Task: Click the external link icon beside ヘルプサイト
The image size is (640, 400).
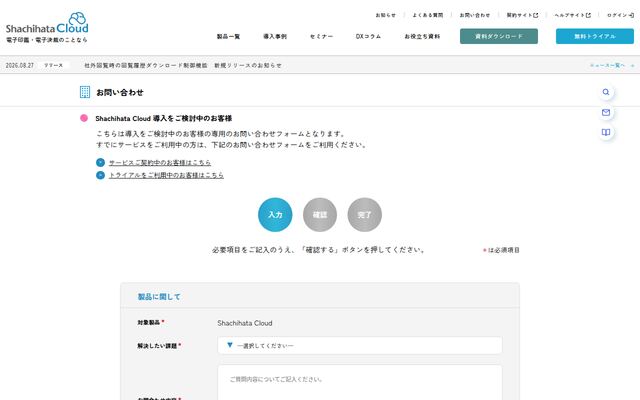Action: click(588, 15)
